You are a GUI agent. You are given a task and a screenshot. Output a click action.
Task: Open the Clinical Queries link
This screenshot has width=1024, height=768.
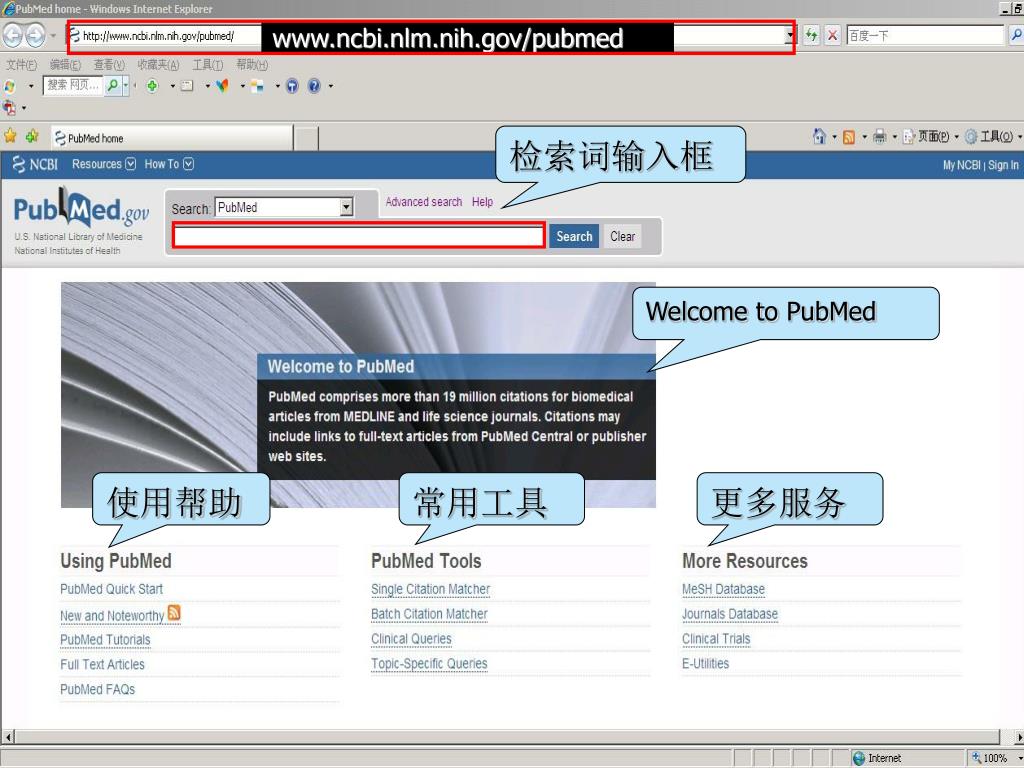pyautogui.click(x=411, y=639)
